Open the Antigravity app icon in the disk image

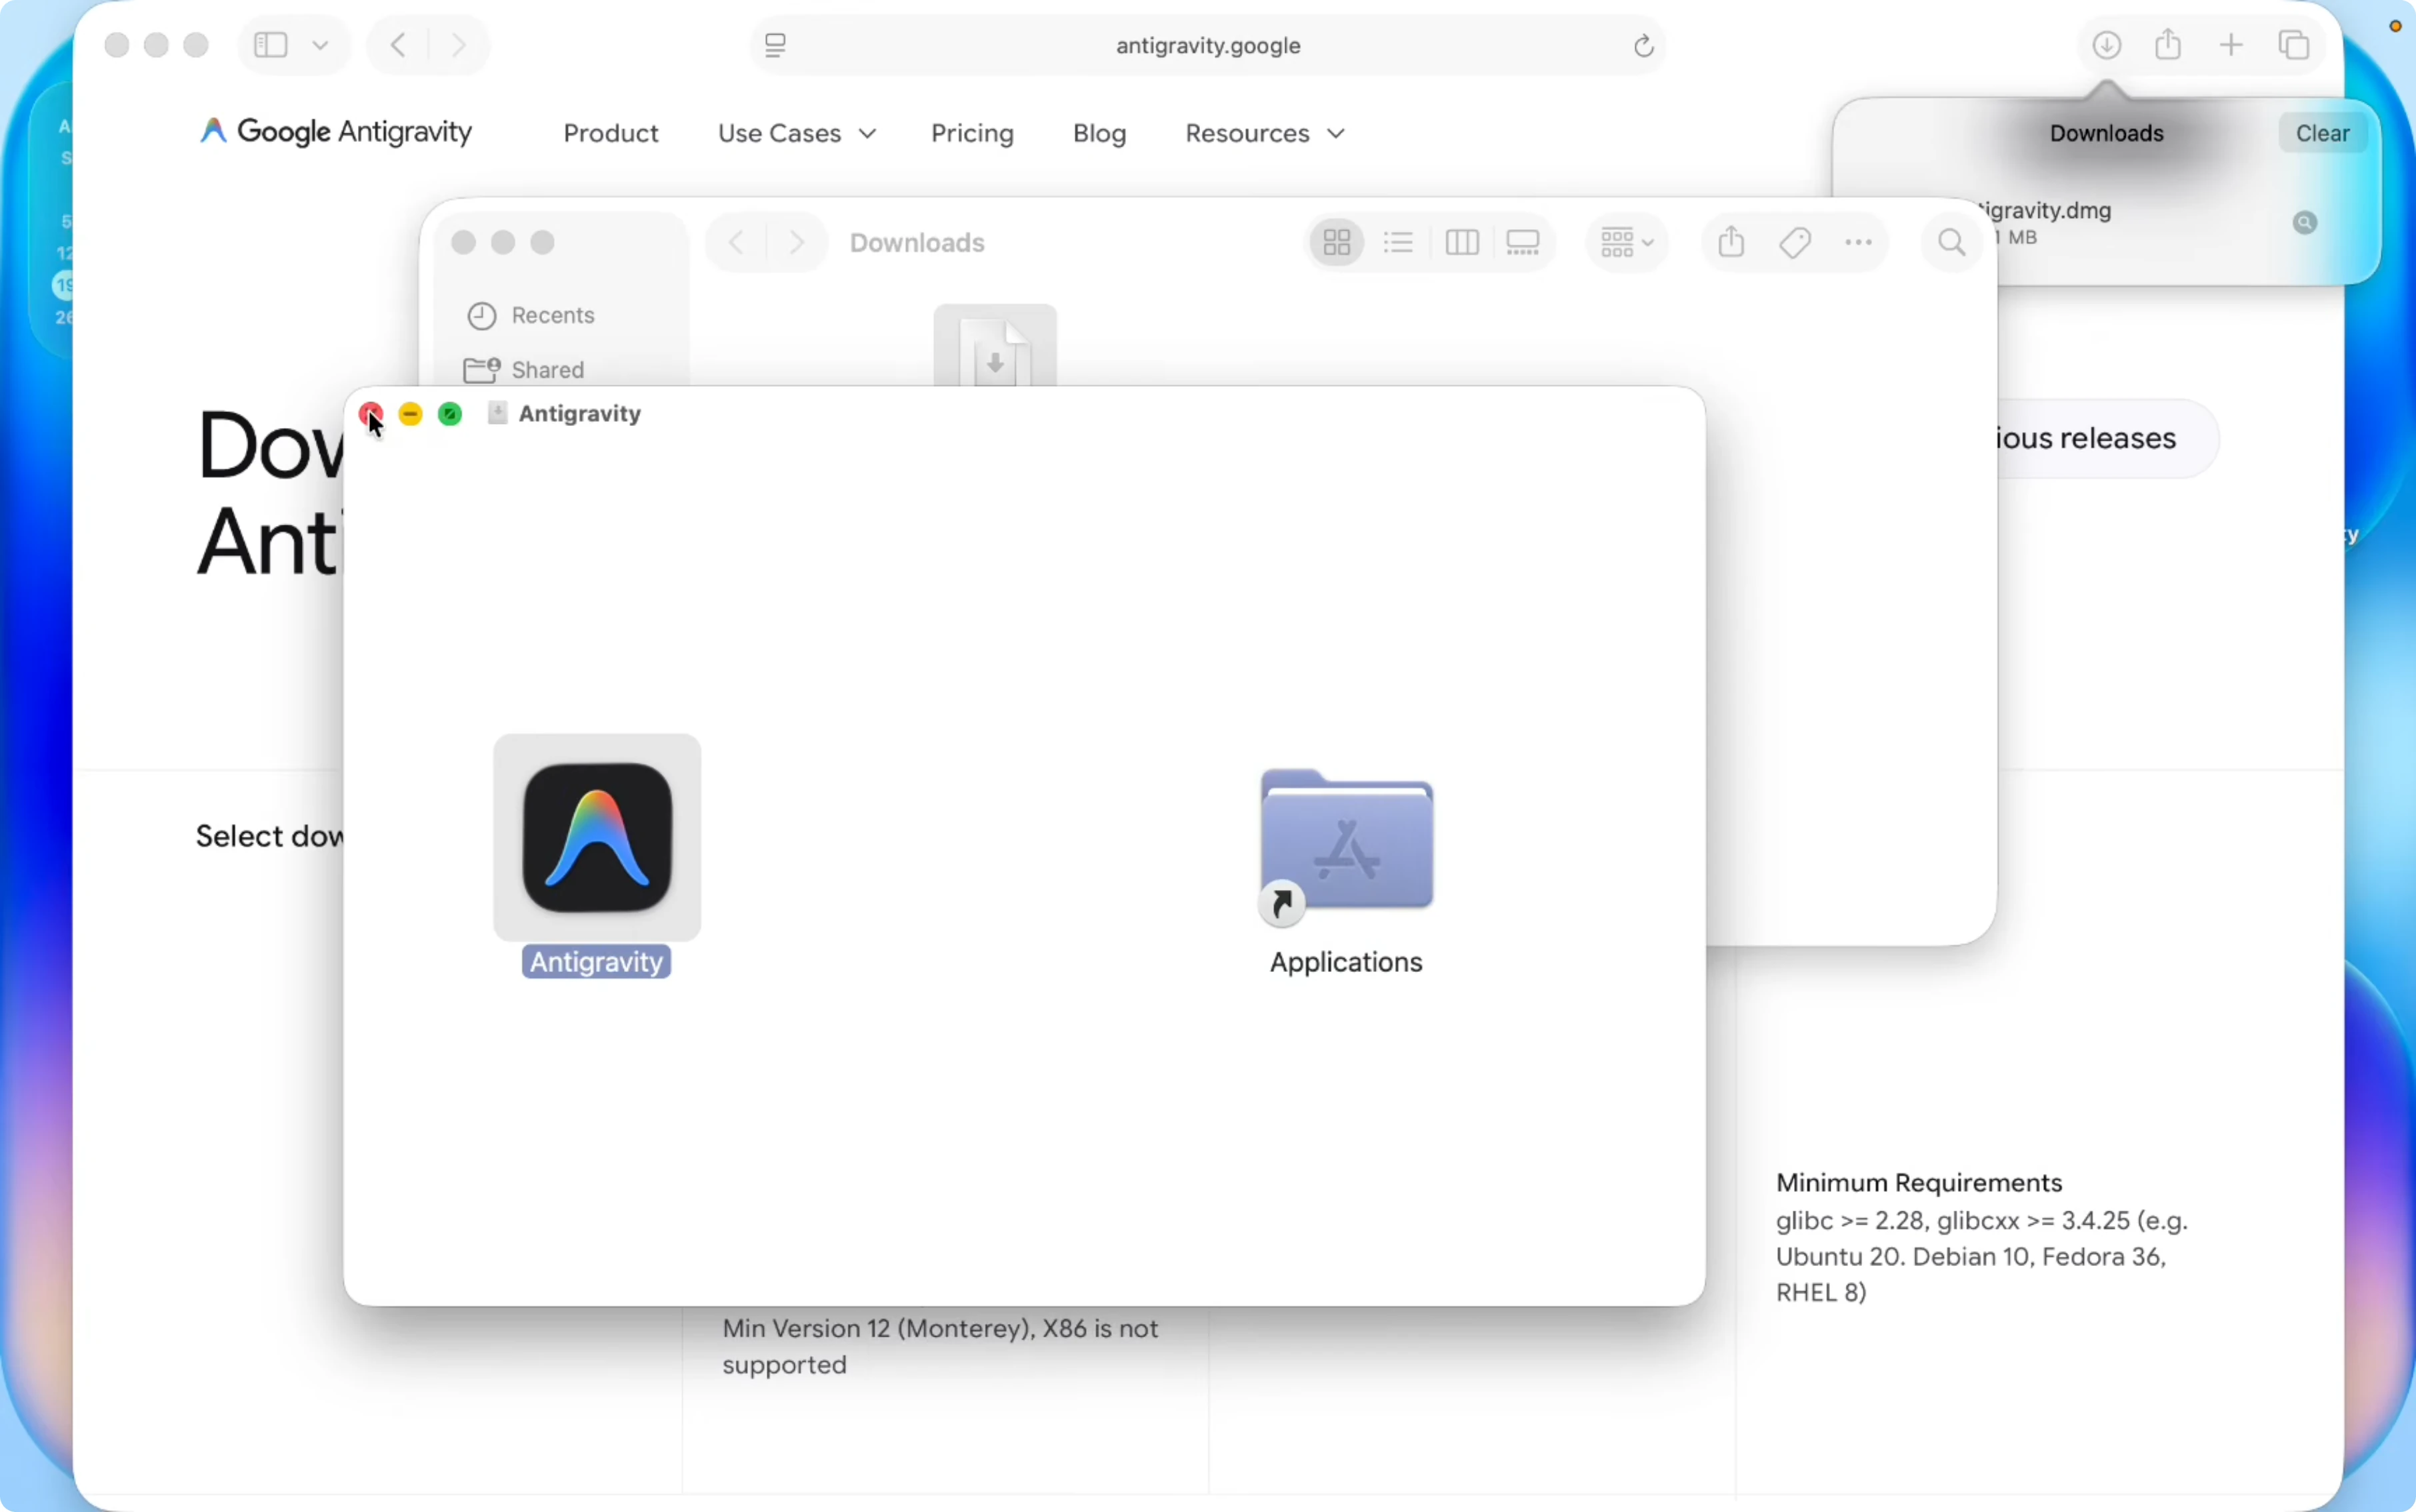pyautogui.click(x=597, y=837)
